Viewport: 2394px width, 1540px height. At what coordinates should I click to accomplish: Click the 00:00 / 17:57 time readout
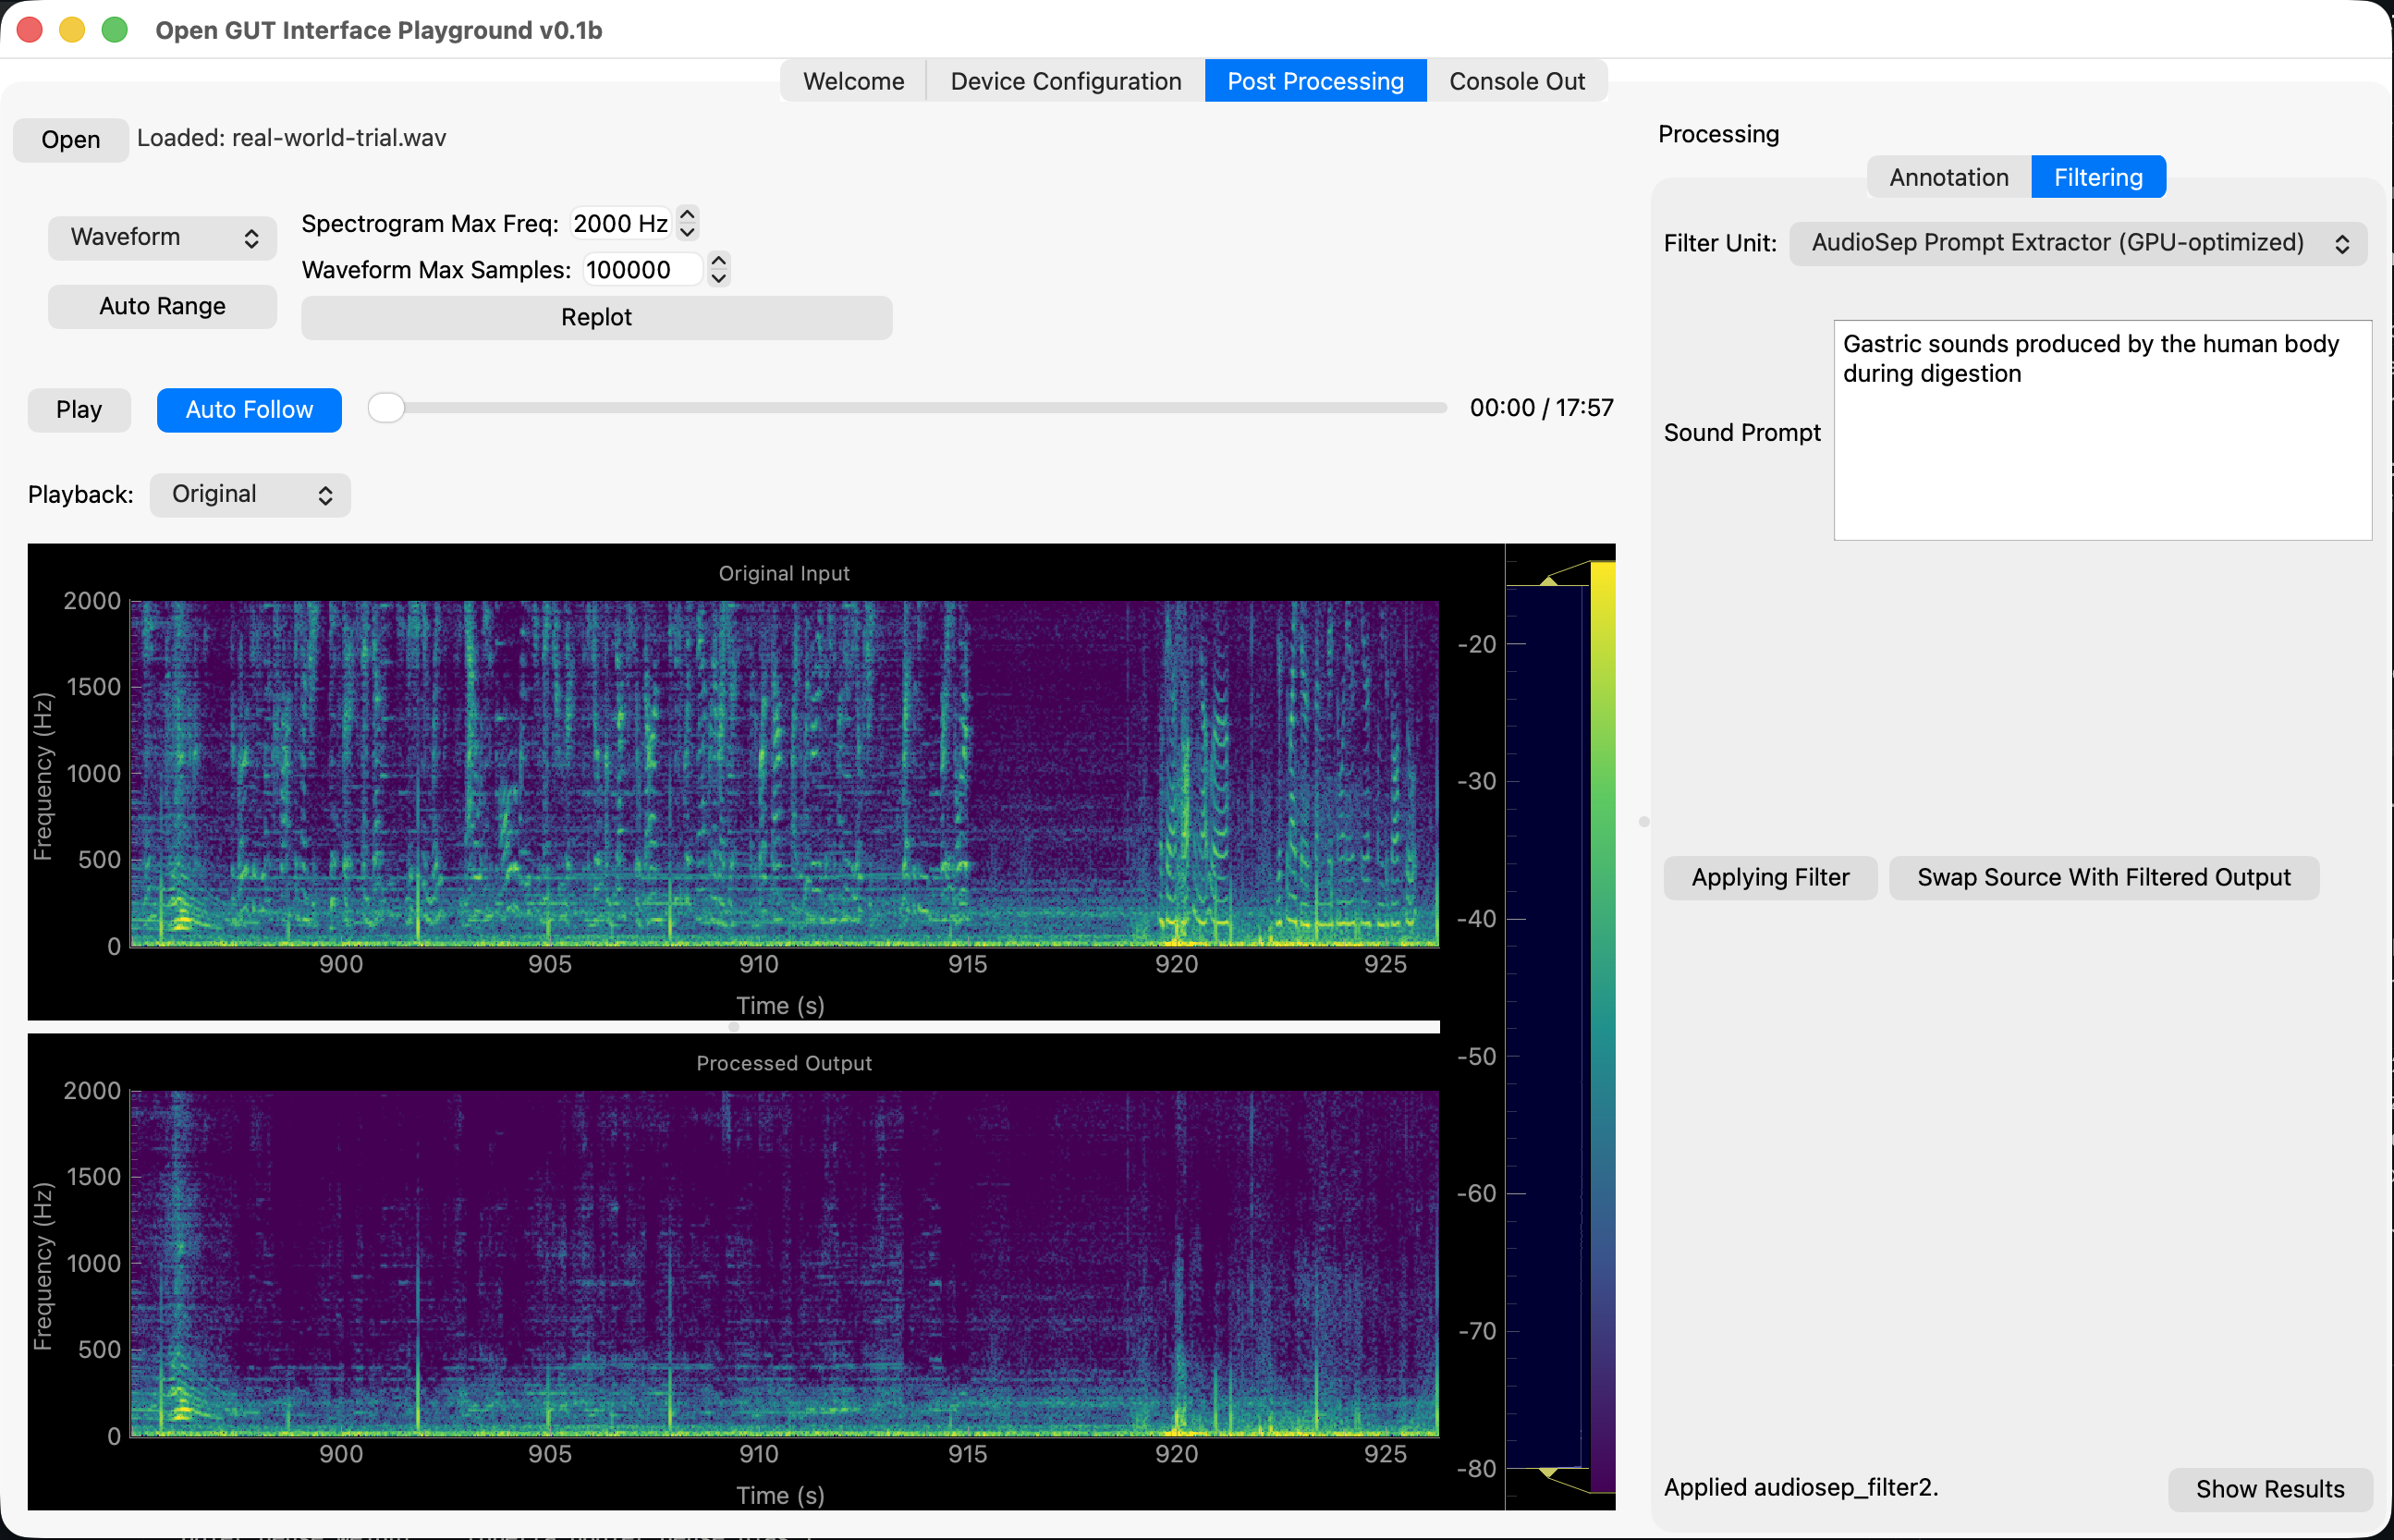click(1541, 407)
